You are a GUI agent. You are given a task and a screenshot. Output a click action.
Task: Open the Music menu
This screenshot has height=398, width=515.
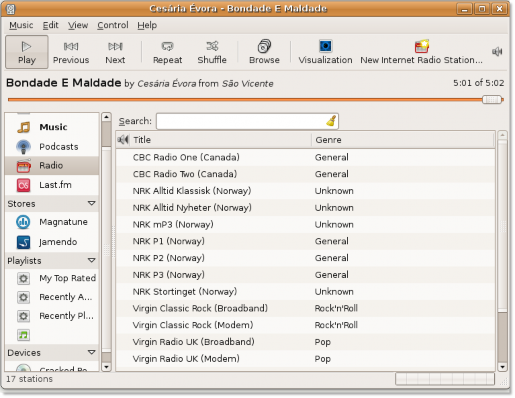(x=21, y=25)
